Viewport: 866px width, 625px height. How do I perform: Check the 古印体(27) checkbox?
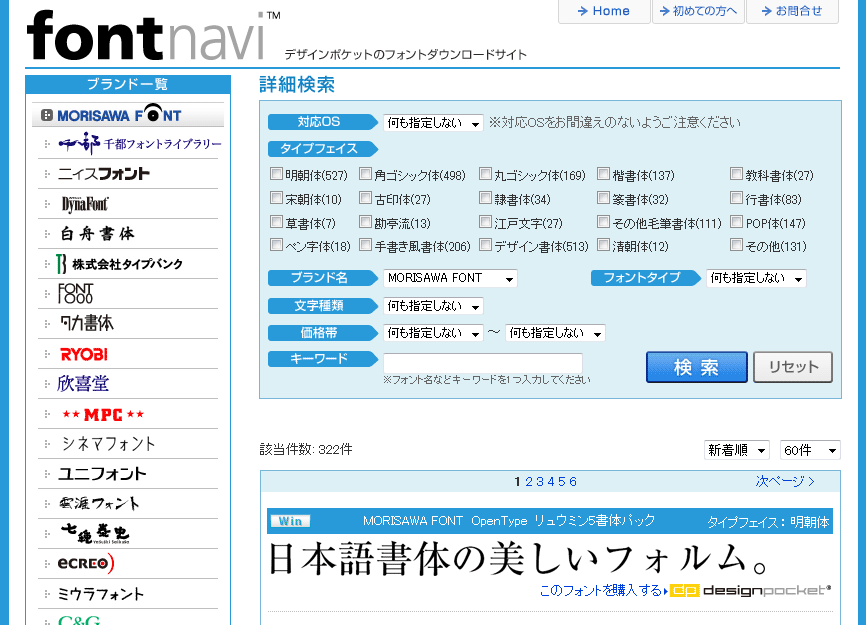365,198
